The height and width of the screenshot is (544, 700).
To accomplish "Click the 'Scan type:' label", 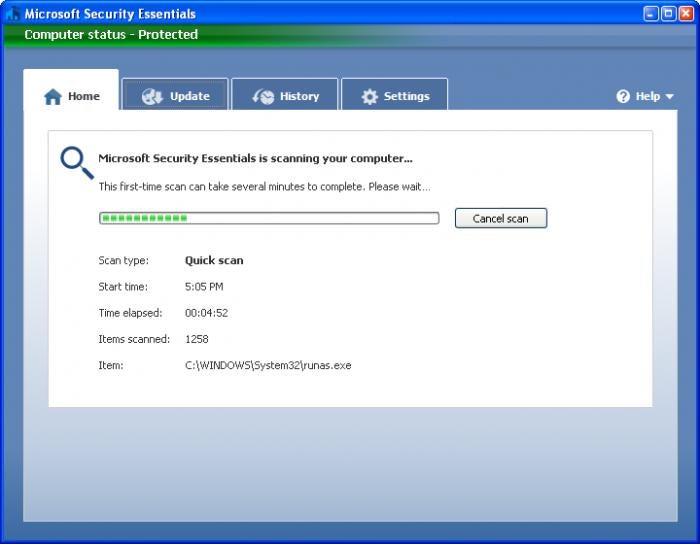I will [x=124, y=260].
